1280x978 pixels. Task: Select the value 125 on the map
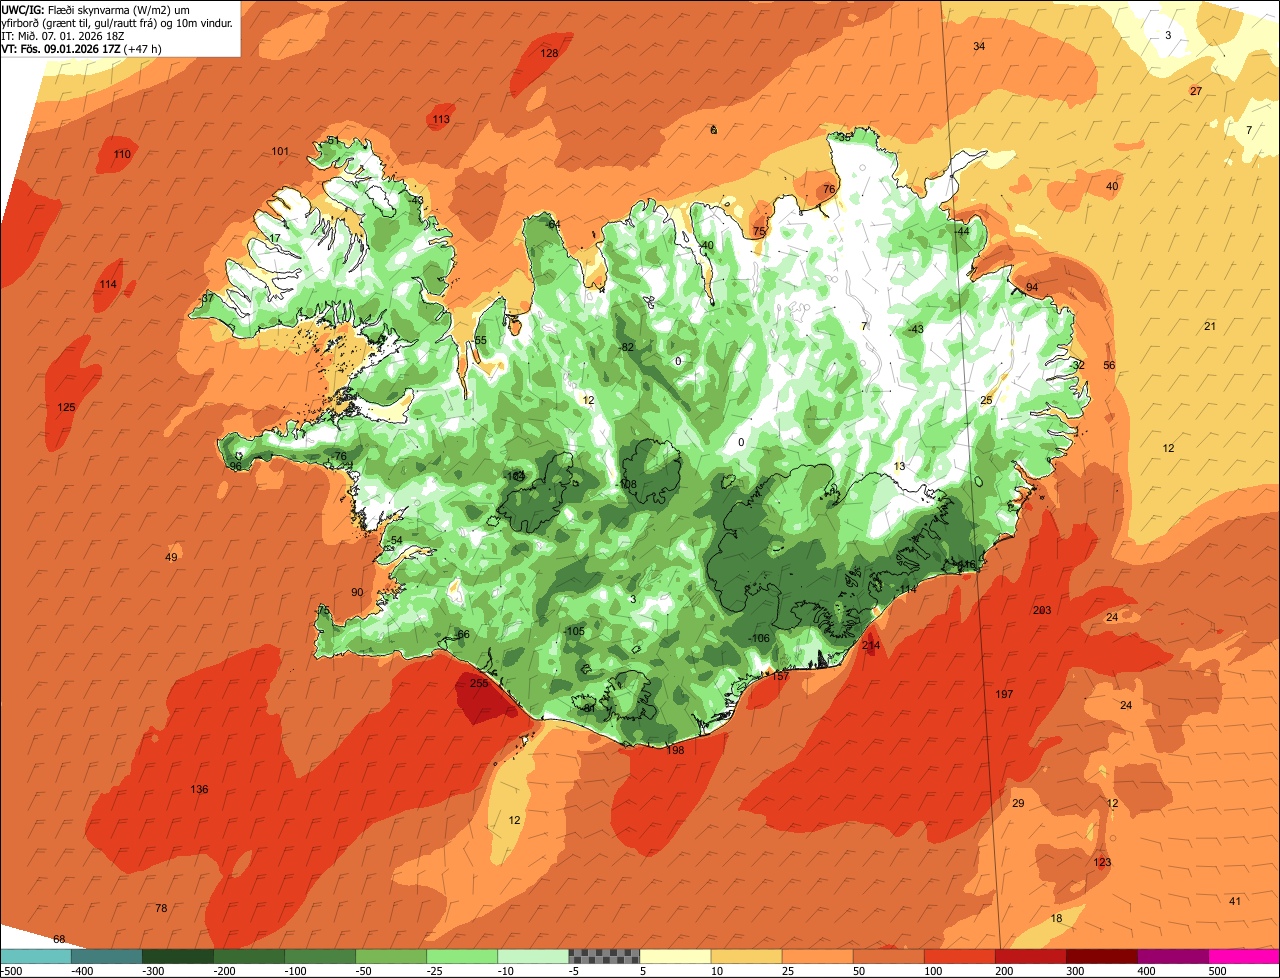66,407
